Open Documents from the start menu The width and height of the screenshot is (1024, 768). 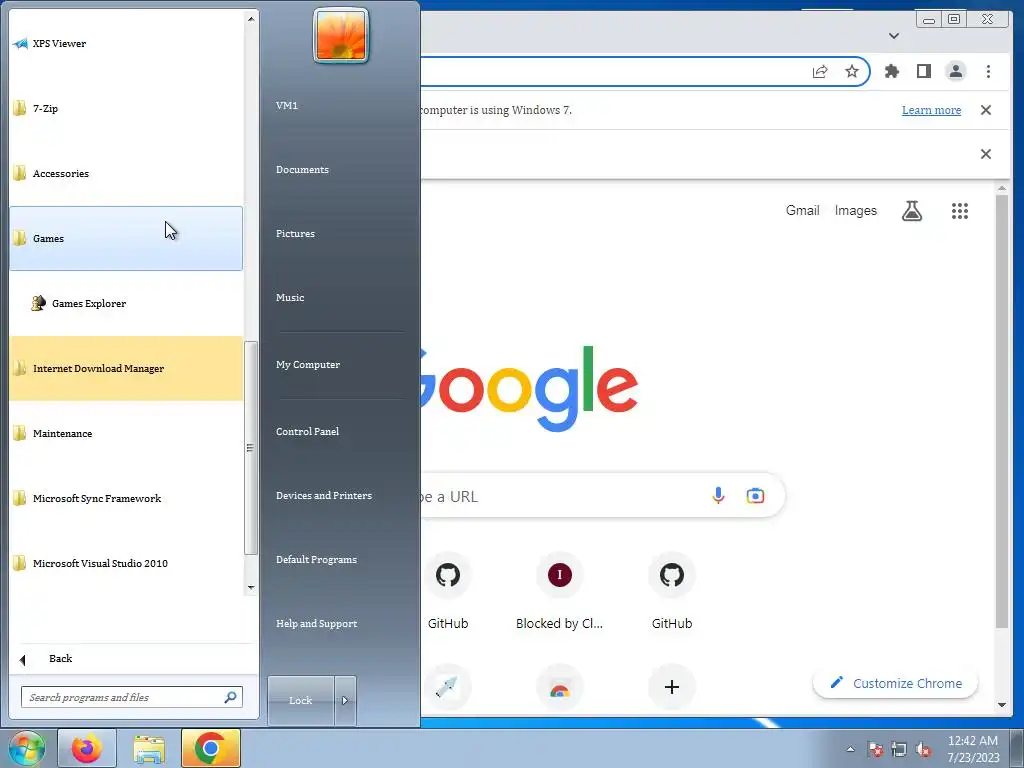coord(302,170)
